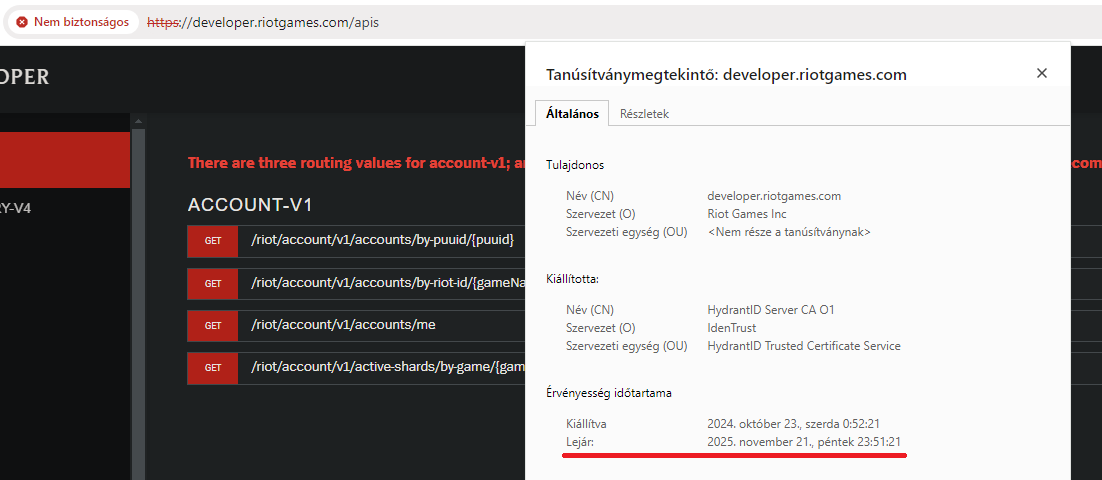Click the red routing values warning text

click(x=356, y=163)
